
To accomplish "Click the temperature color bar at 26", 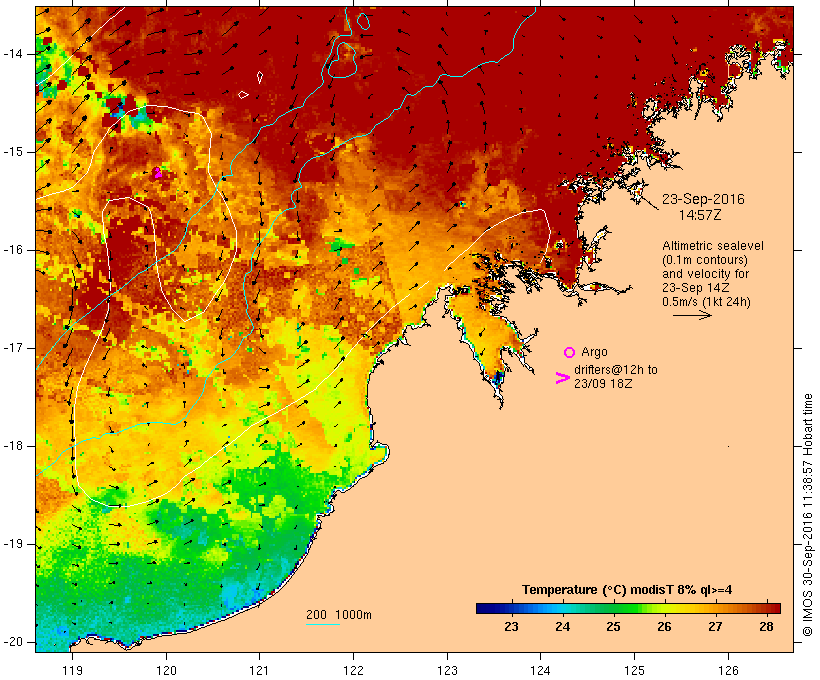I will (664, 608).
